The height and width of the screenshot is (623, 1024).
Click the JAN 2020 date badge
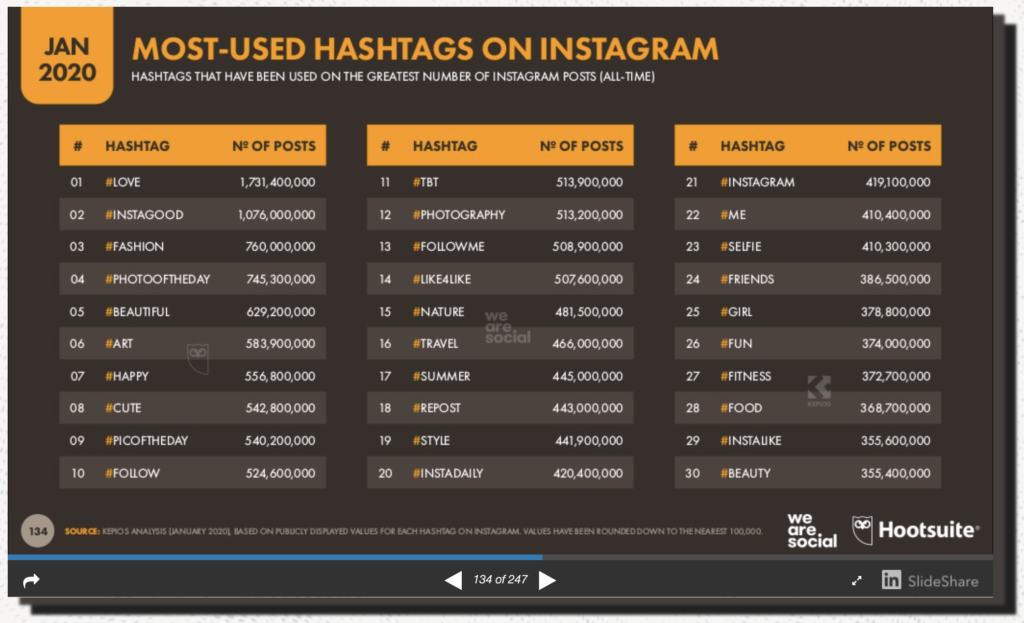pos(68,60)
